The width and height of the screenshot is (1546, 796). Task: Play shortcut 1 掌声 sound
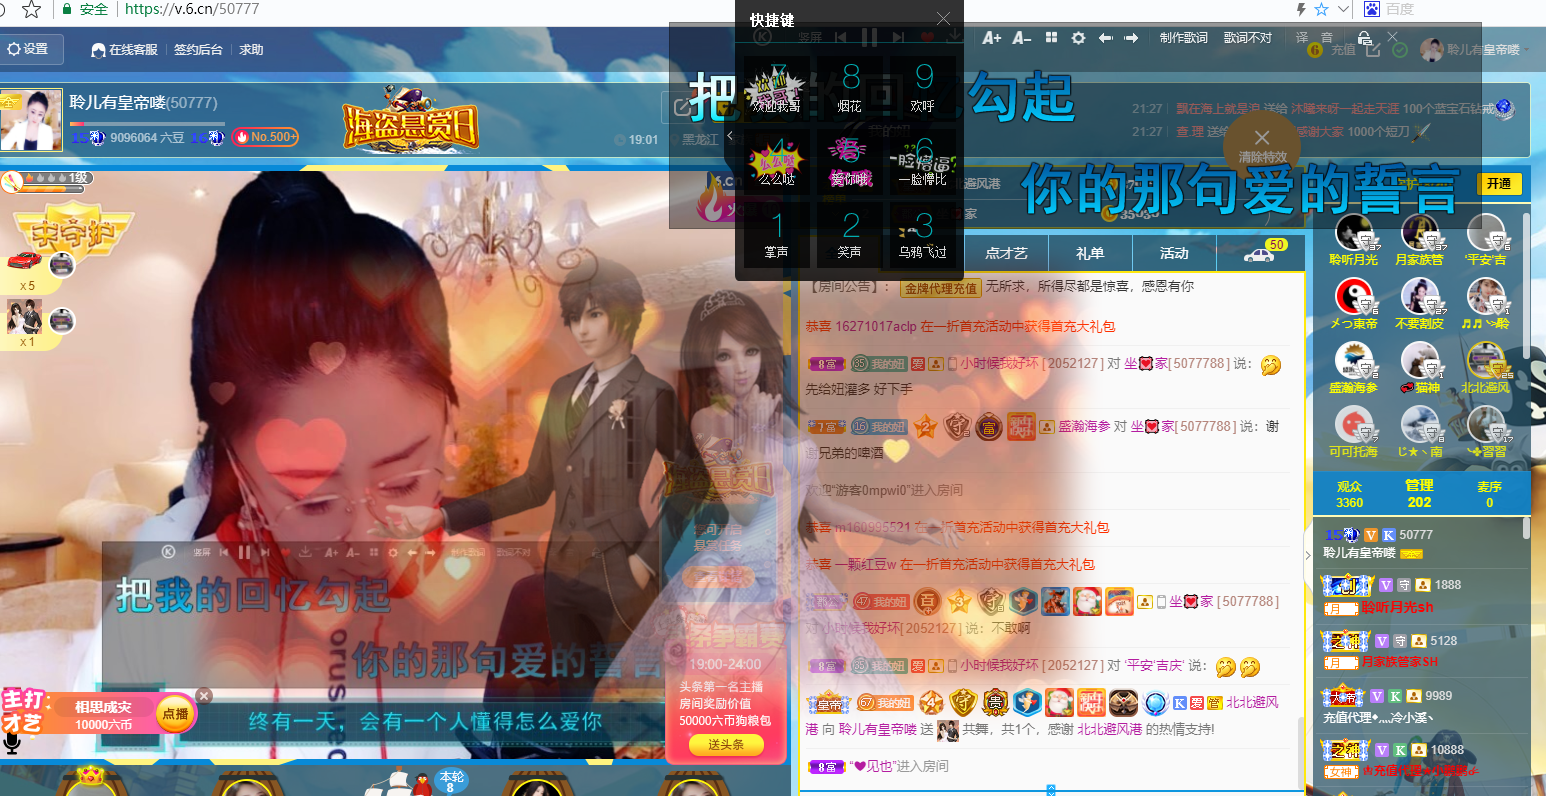pos(776,234)
